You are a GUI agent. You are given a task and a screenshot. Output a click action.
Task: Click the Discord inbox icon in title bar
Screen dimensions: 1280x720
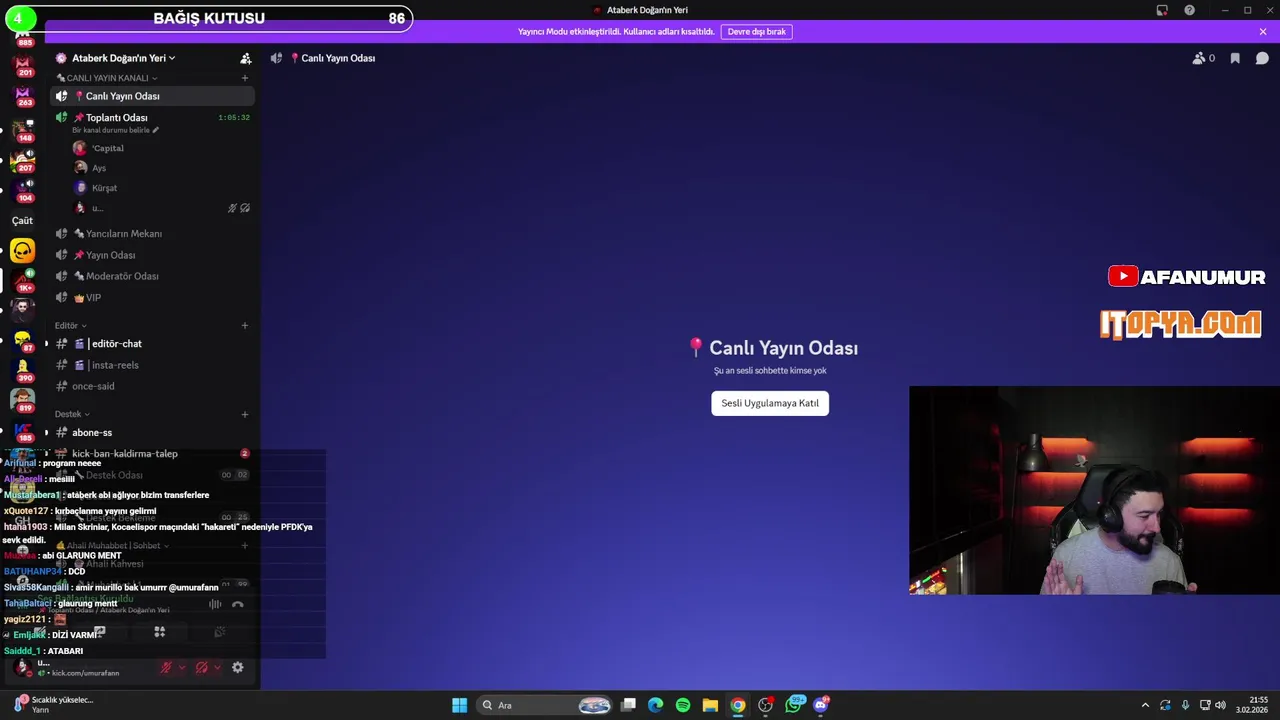(x=1162, y=10)
